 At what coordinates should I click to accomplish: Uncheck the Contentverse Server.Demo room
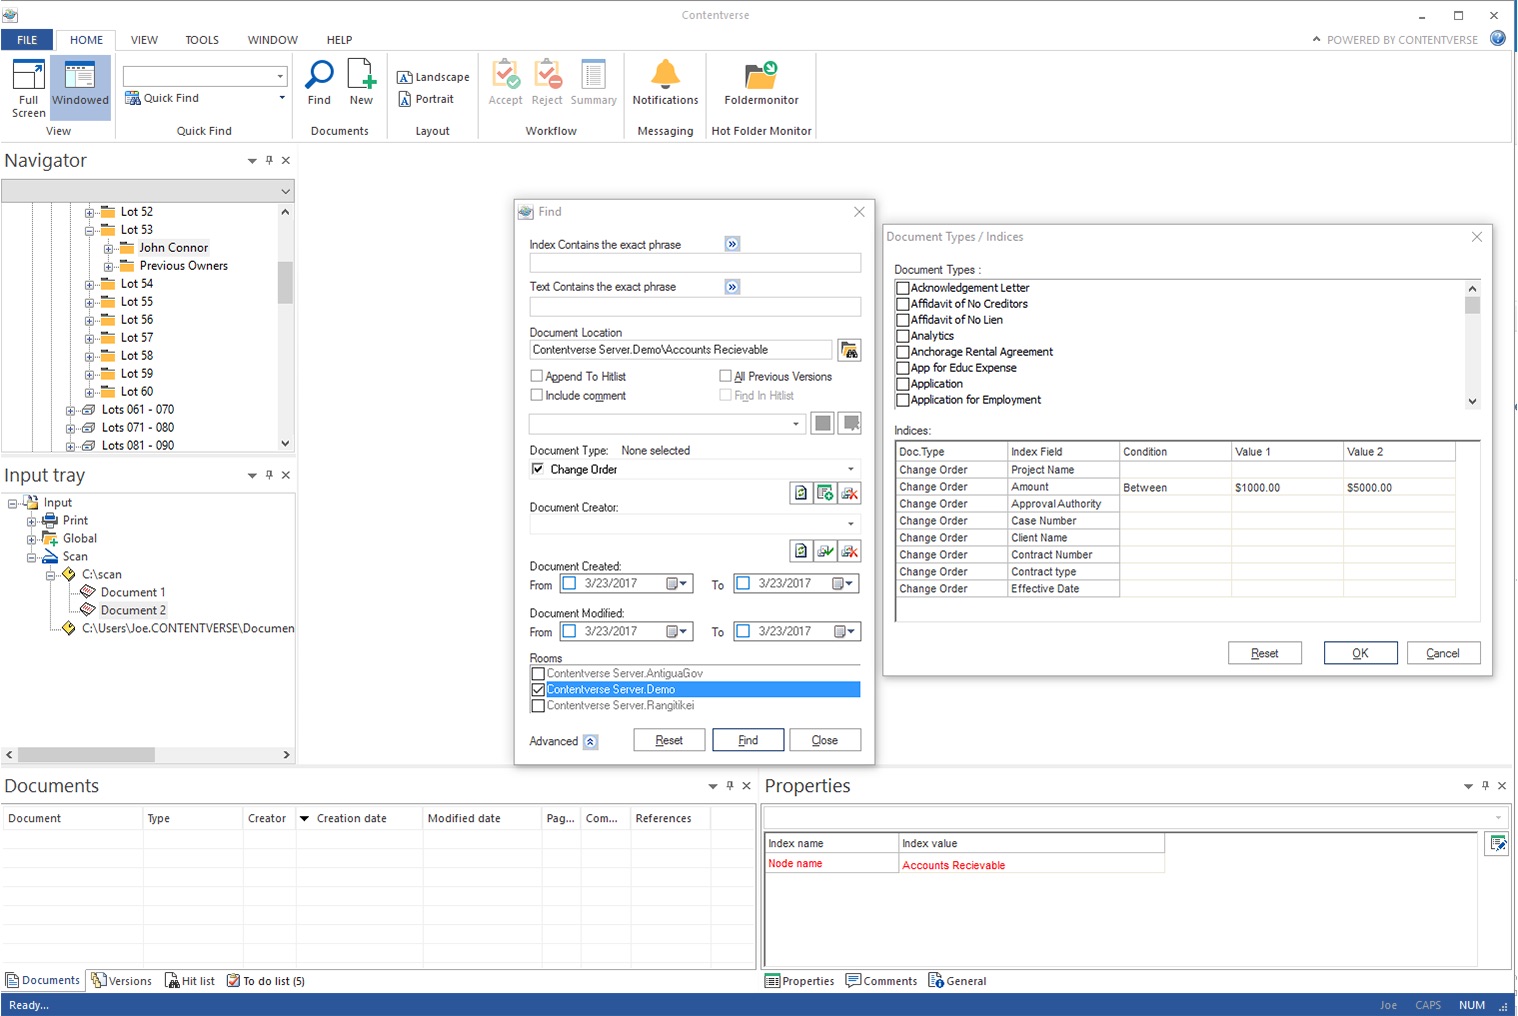[x=538, y=689]
